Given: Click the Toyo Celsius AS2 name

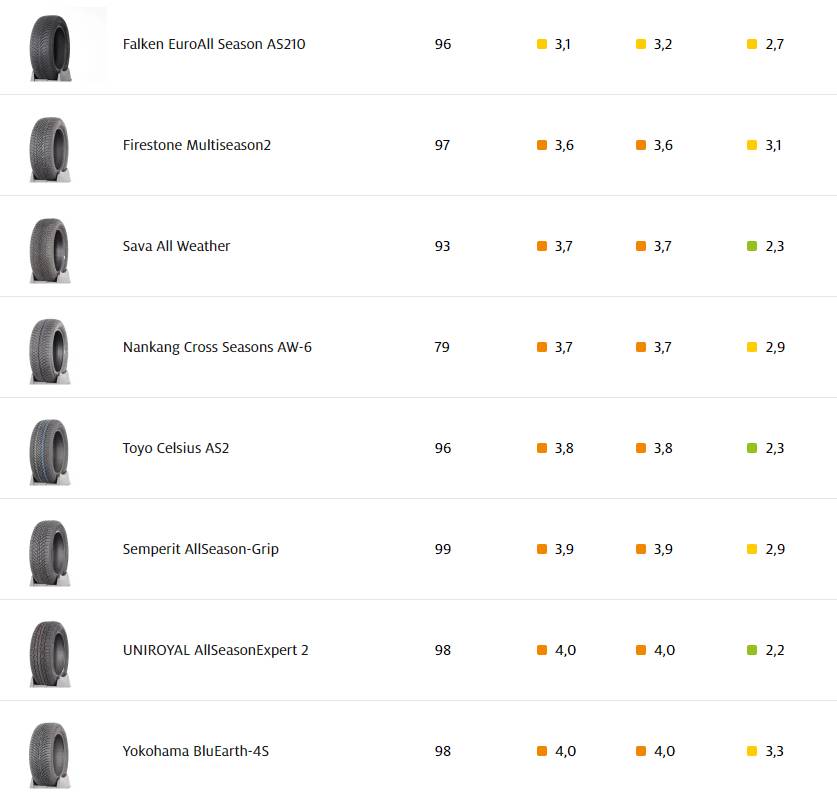Looking at the screenshot, I should [x=176, y=449].
